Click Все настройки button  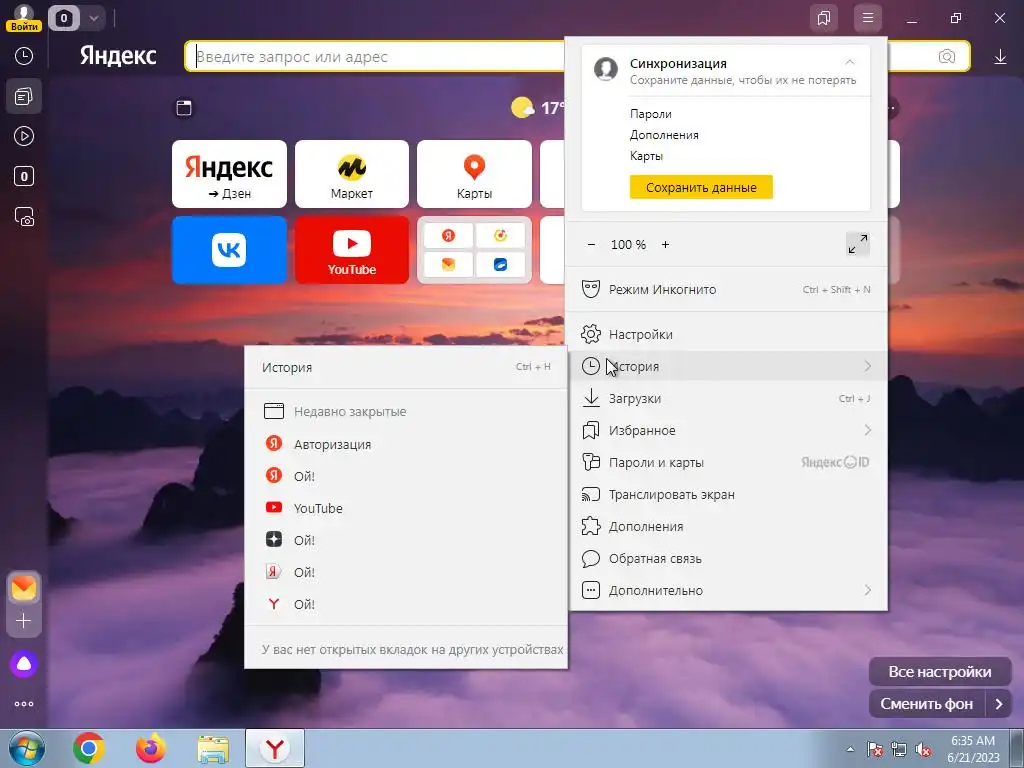point(940,671)
